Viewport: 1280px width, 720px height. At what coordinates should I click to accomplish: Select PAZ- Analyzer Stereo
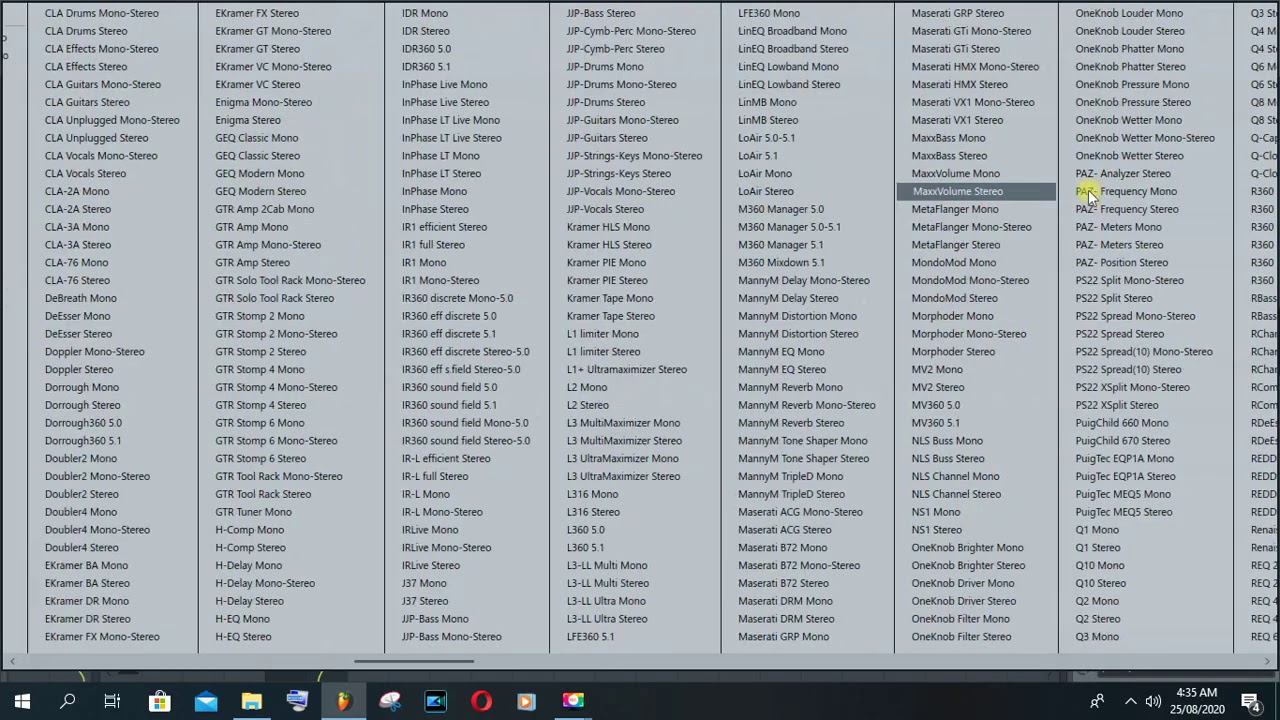point(1123,173)
